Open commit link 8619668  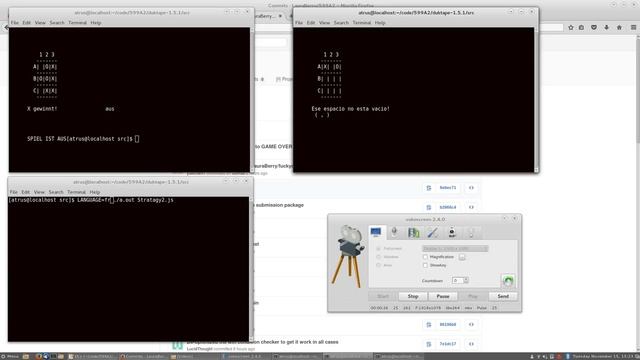coord(448,324)
